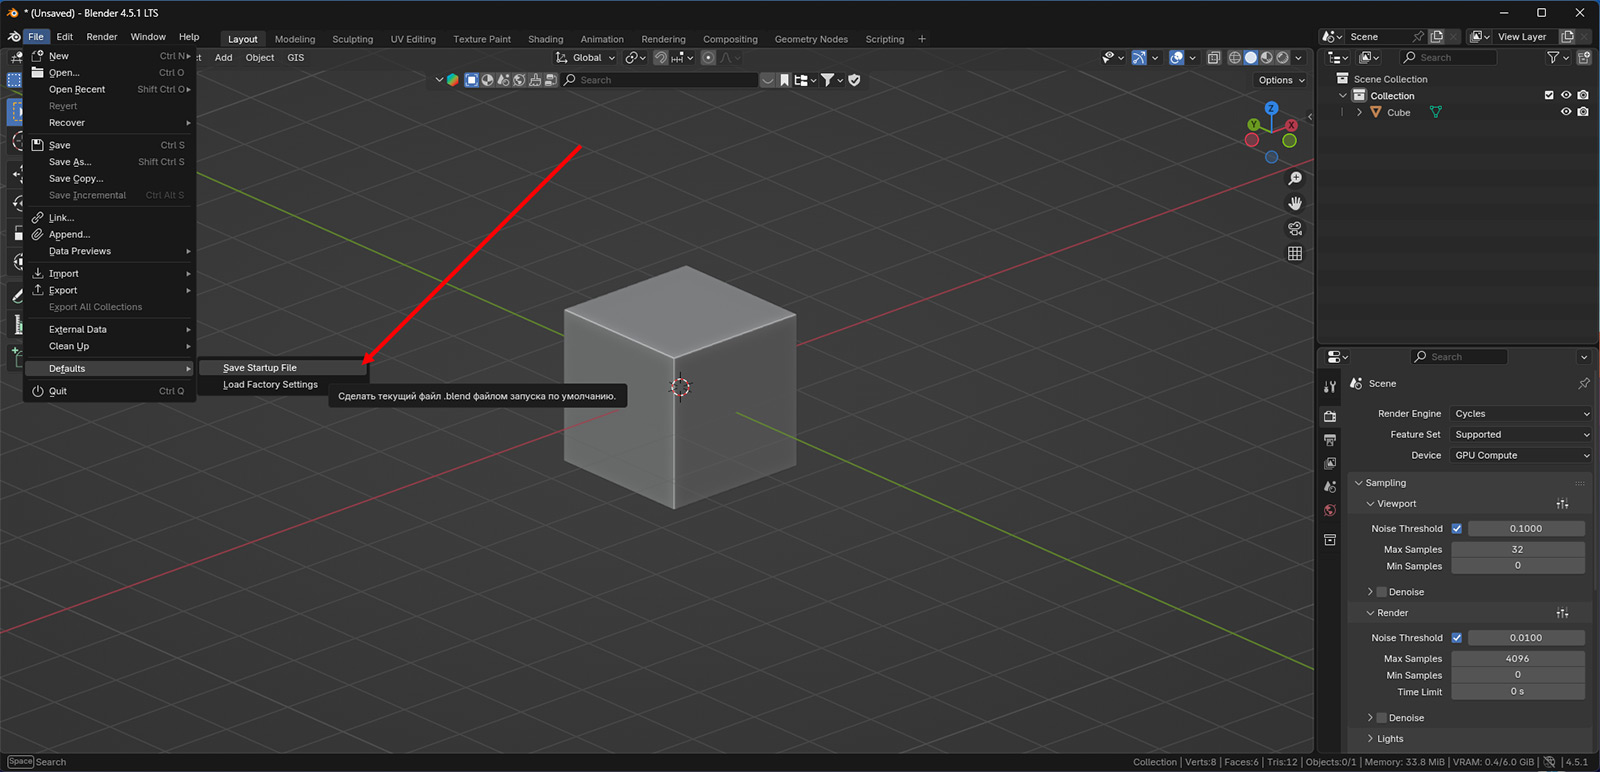Disable the Viewport Noise Threshold checkbox
Image resolution: width=1600 pixels, height=772 pixels.
[1457, 529]
